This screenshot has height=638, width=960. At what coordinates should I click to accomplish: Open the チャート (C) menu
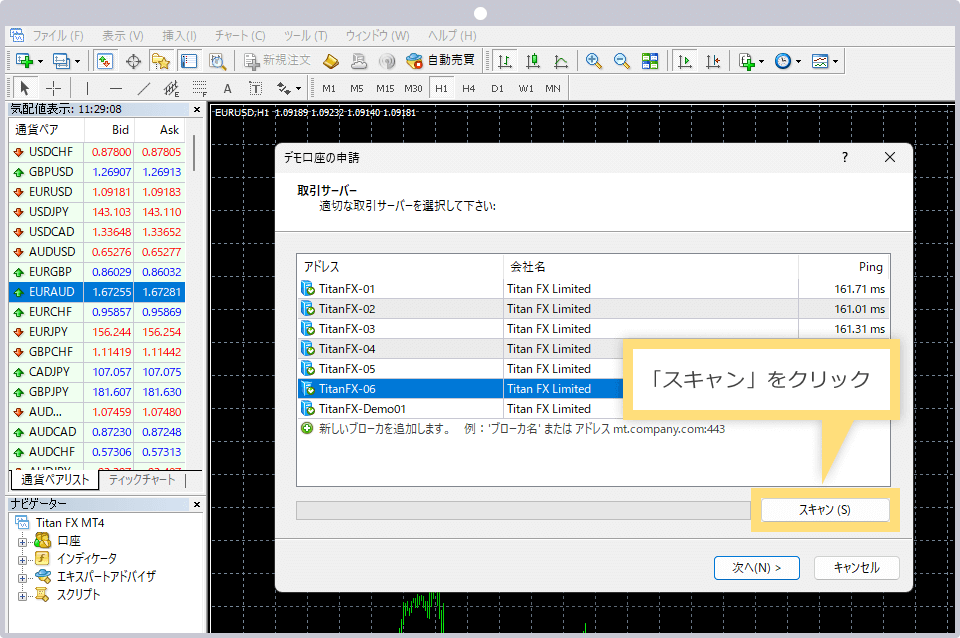point(239,36)
